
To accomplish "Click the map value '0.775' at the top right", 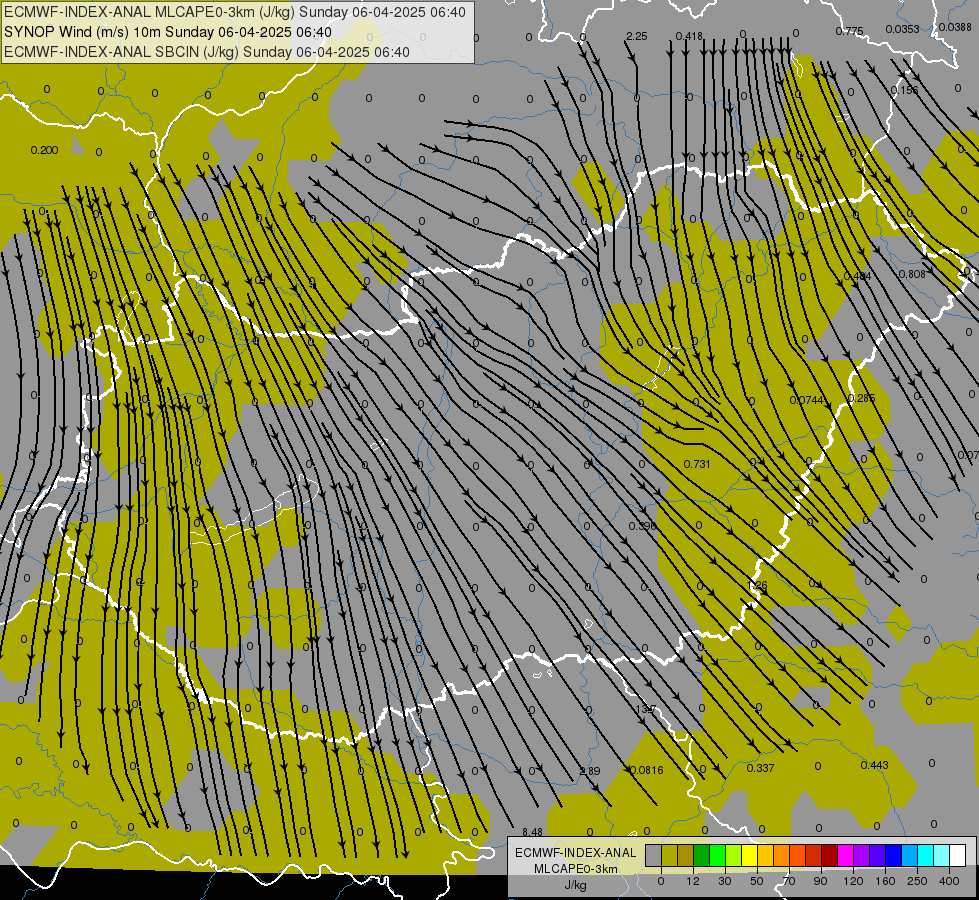I will pyautogui.click(x=849, y=31).
